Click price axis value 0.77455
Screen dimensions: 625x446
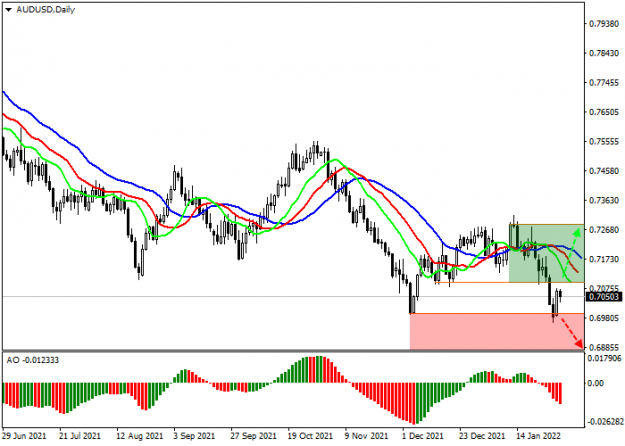[x=604, y=83]
